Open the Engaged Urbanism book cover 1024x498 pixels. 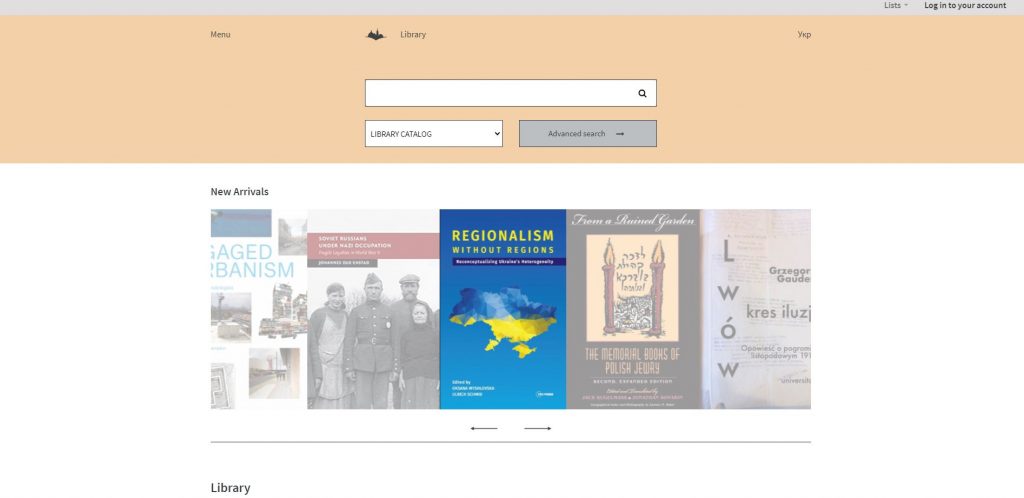(259, 309)
